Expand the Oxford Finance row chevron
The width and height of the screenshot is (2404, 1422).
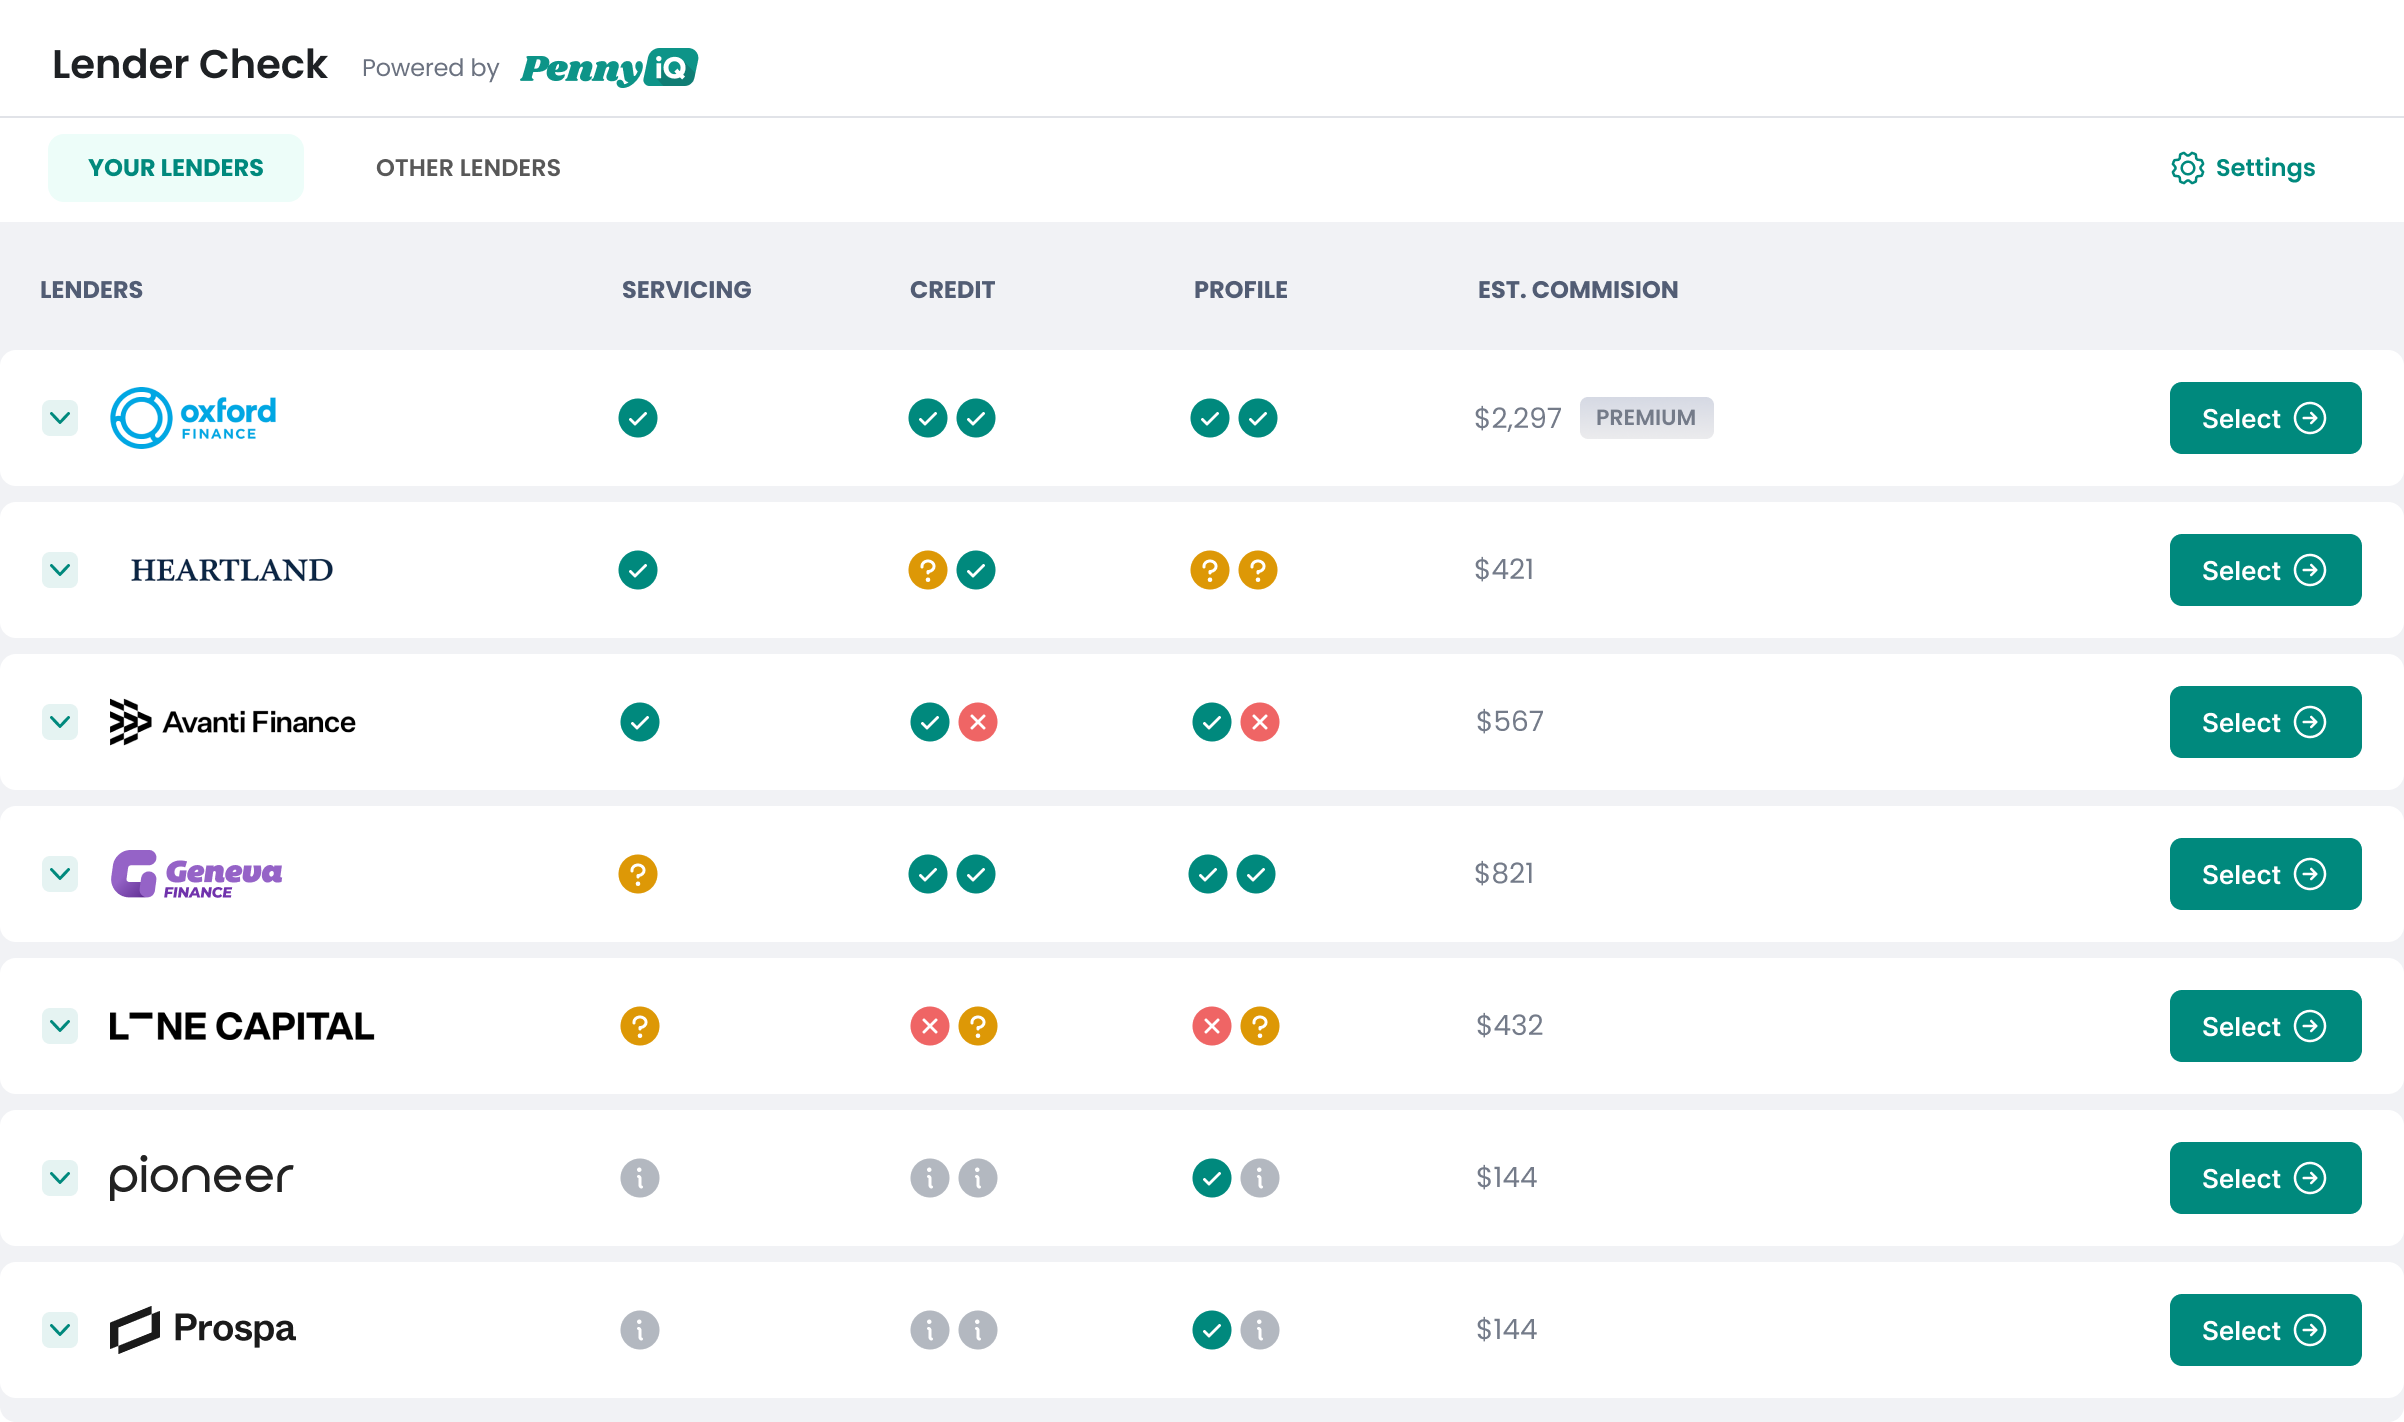[x=60, y=418]
